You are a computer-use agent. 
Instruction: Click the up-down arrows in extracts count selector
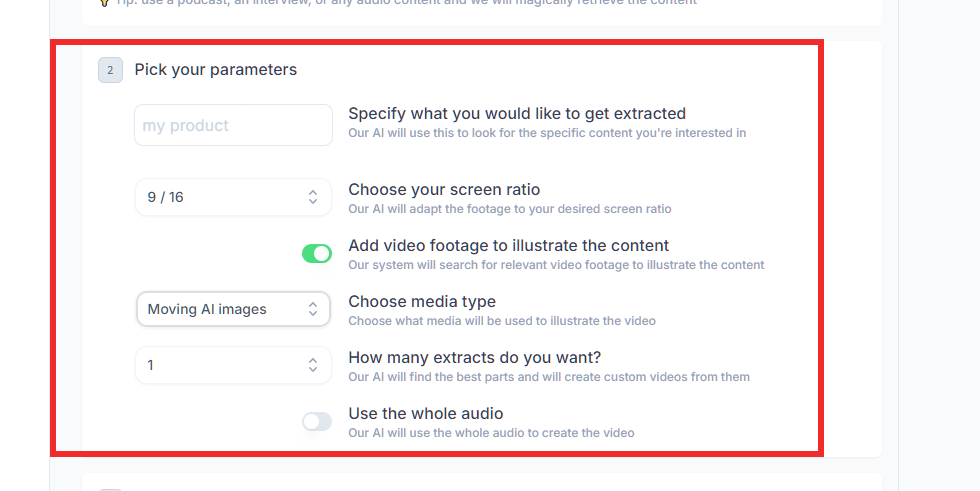point(313,365)
